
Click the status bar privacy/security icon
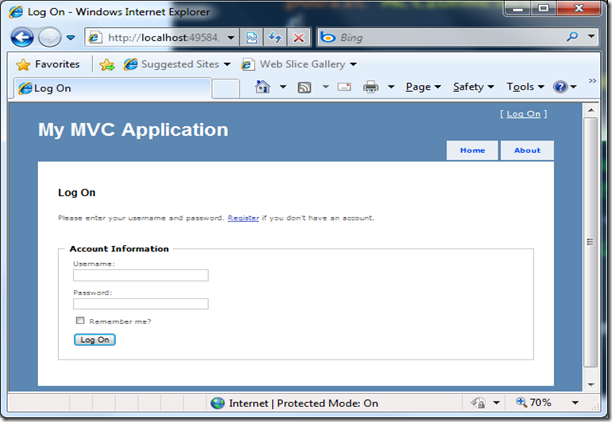(479, 402)
